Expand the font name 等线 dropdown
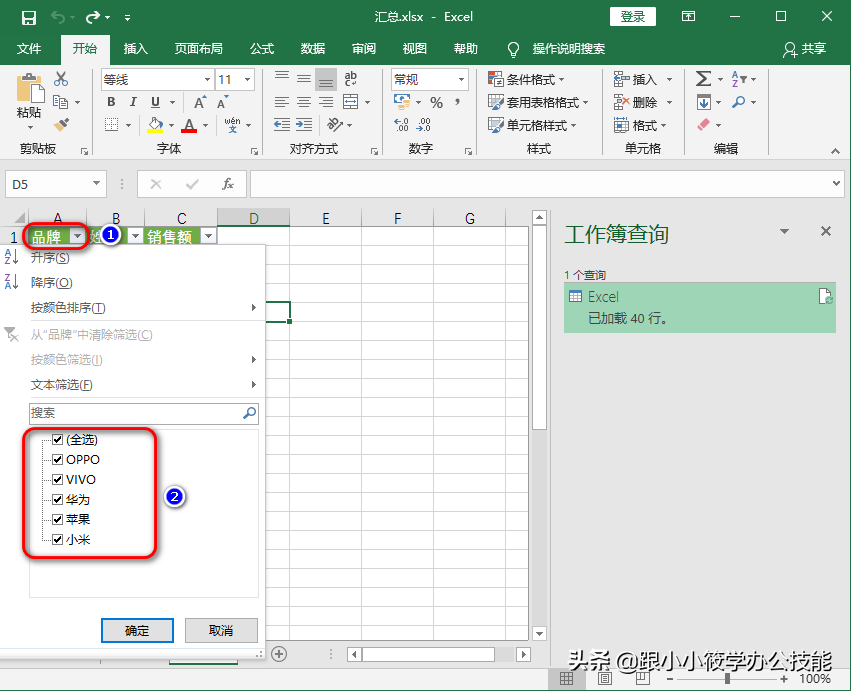 point(207,80)
